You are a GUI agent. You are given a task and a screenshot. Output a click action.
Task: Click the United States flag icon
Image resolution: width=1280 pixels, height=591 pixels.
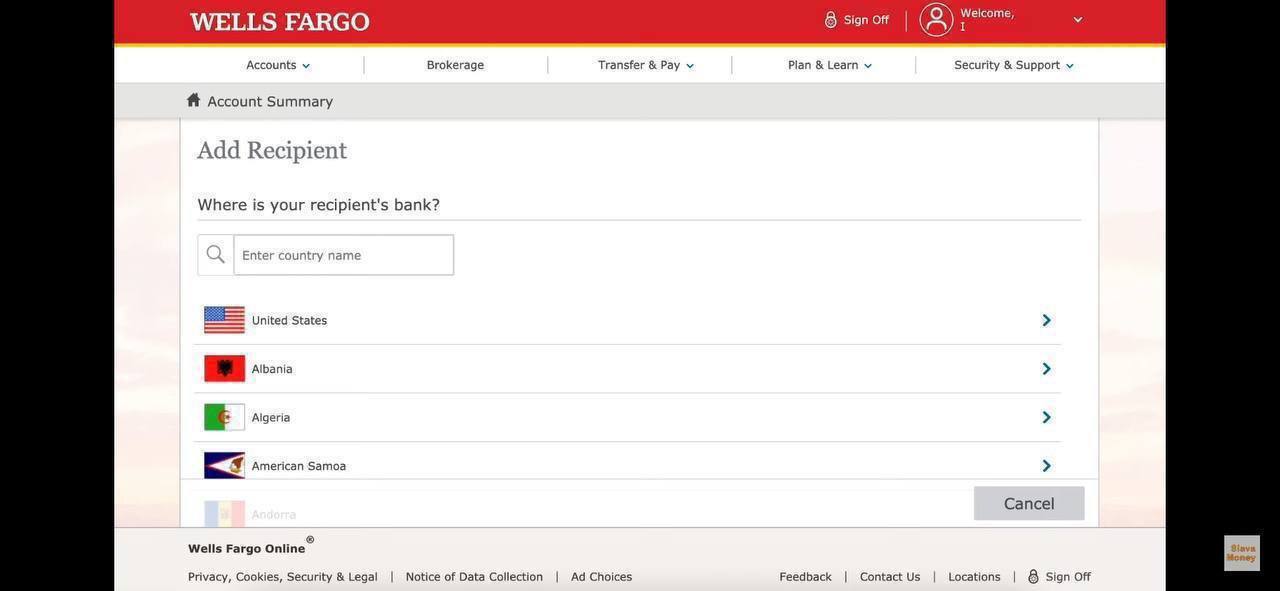pyautogui.click(x=224, y=320)
